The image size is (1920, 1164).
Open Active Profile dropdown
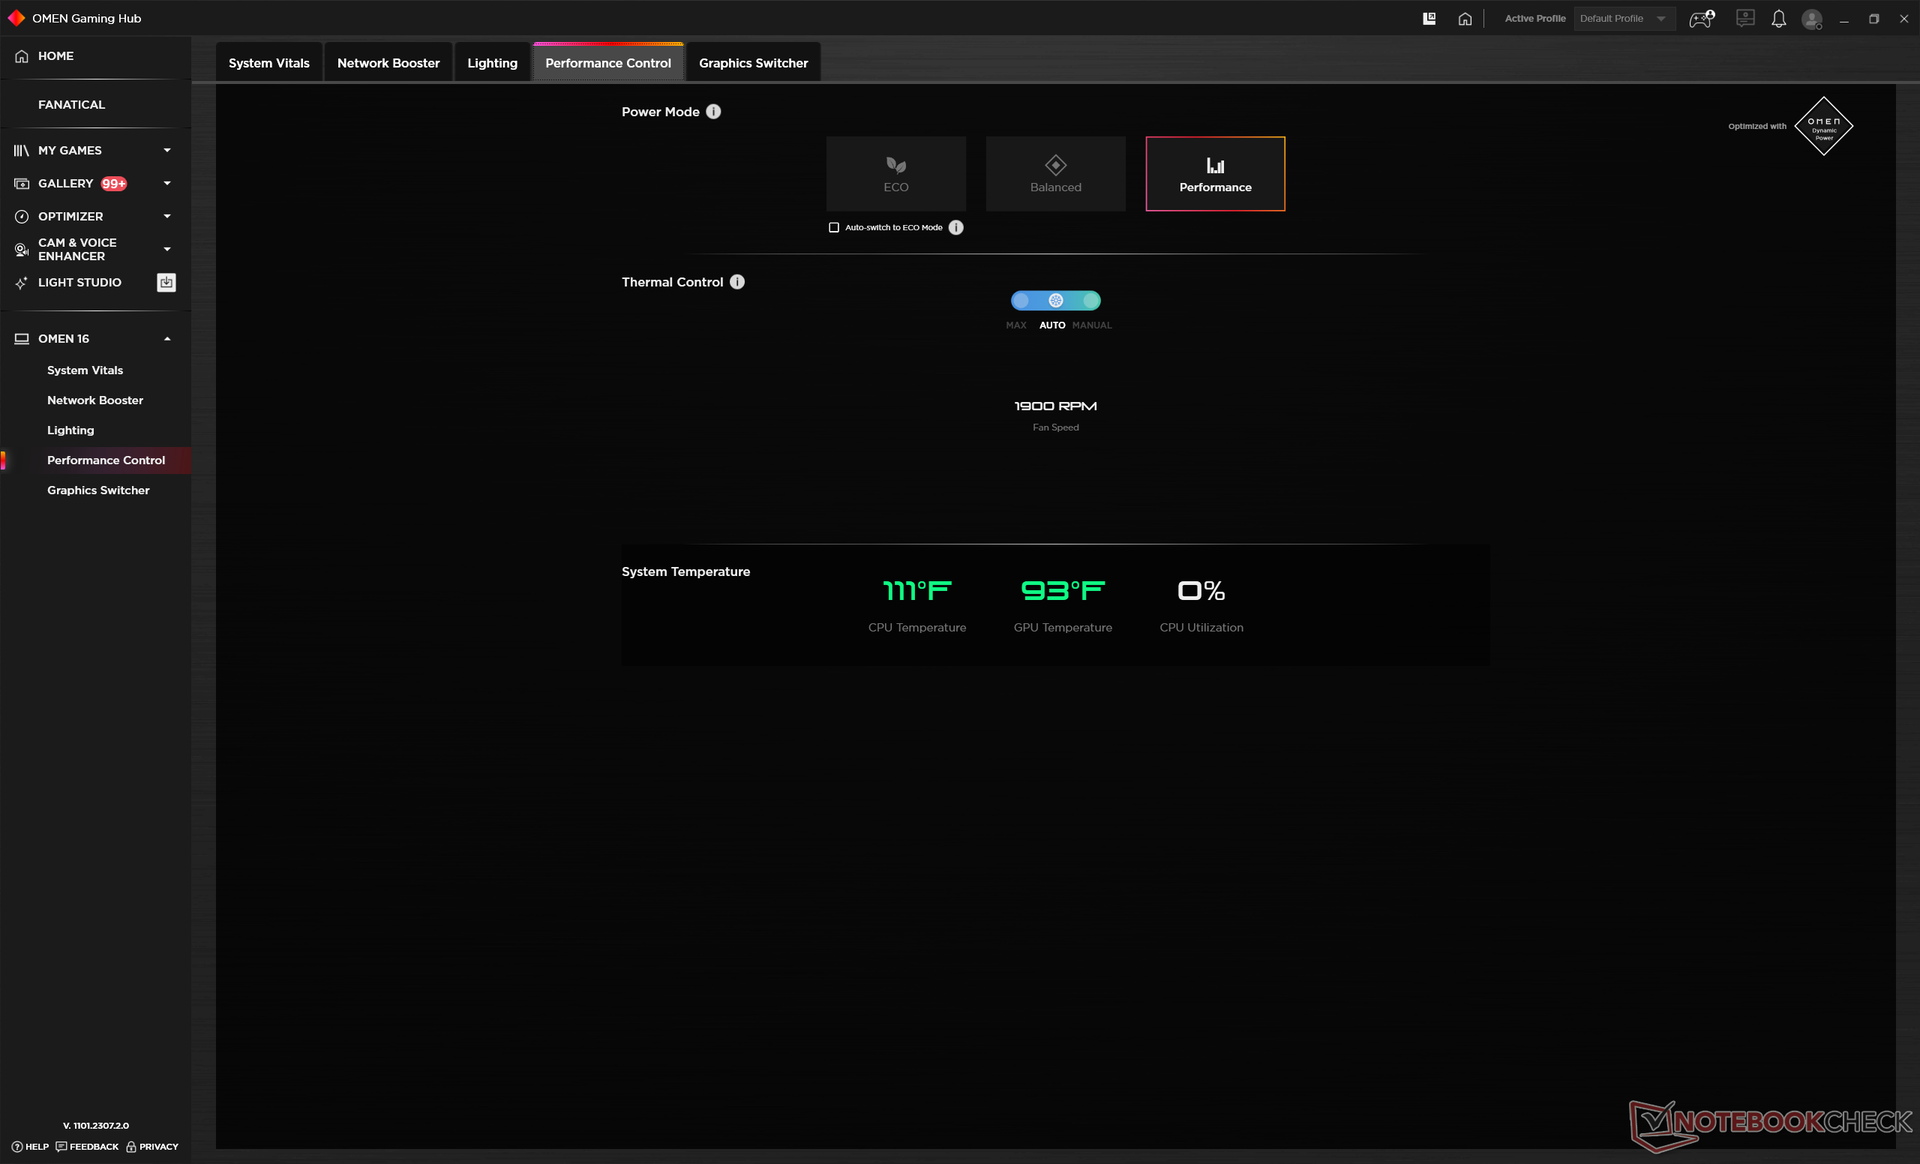pyautogui.click(x=1623, y=19)
